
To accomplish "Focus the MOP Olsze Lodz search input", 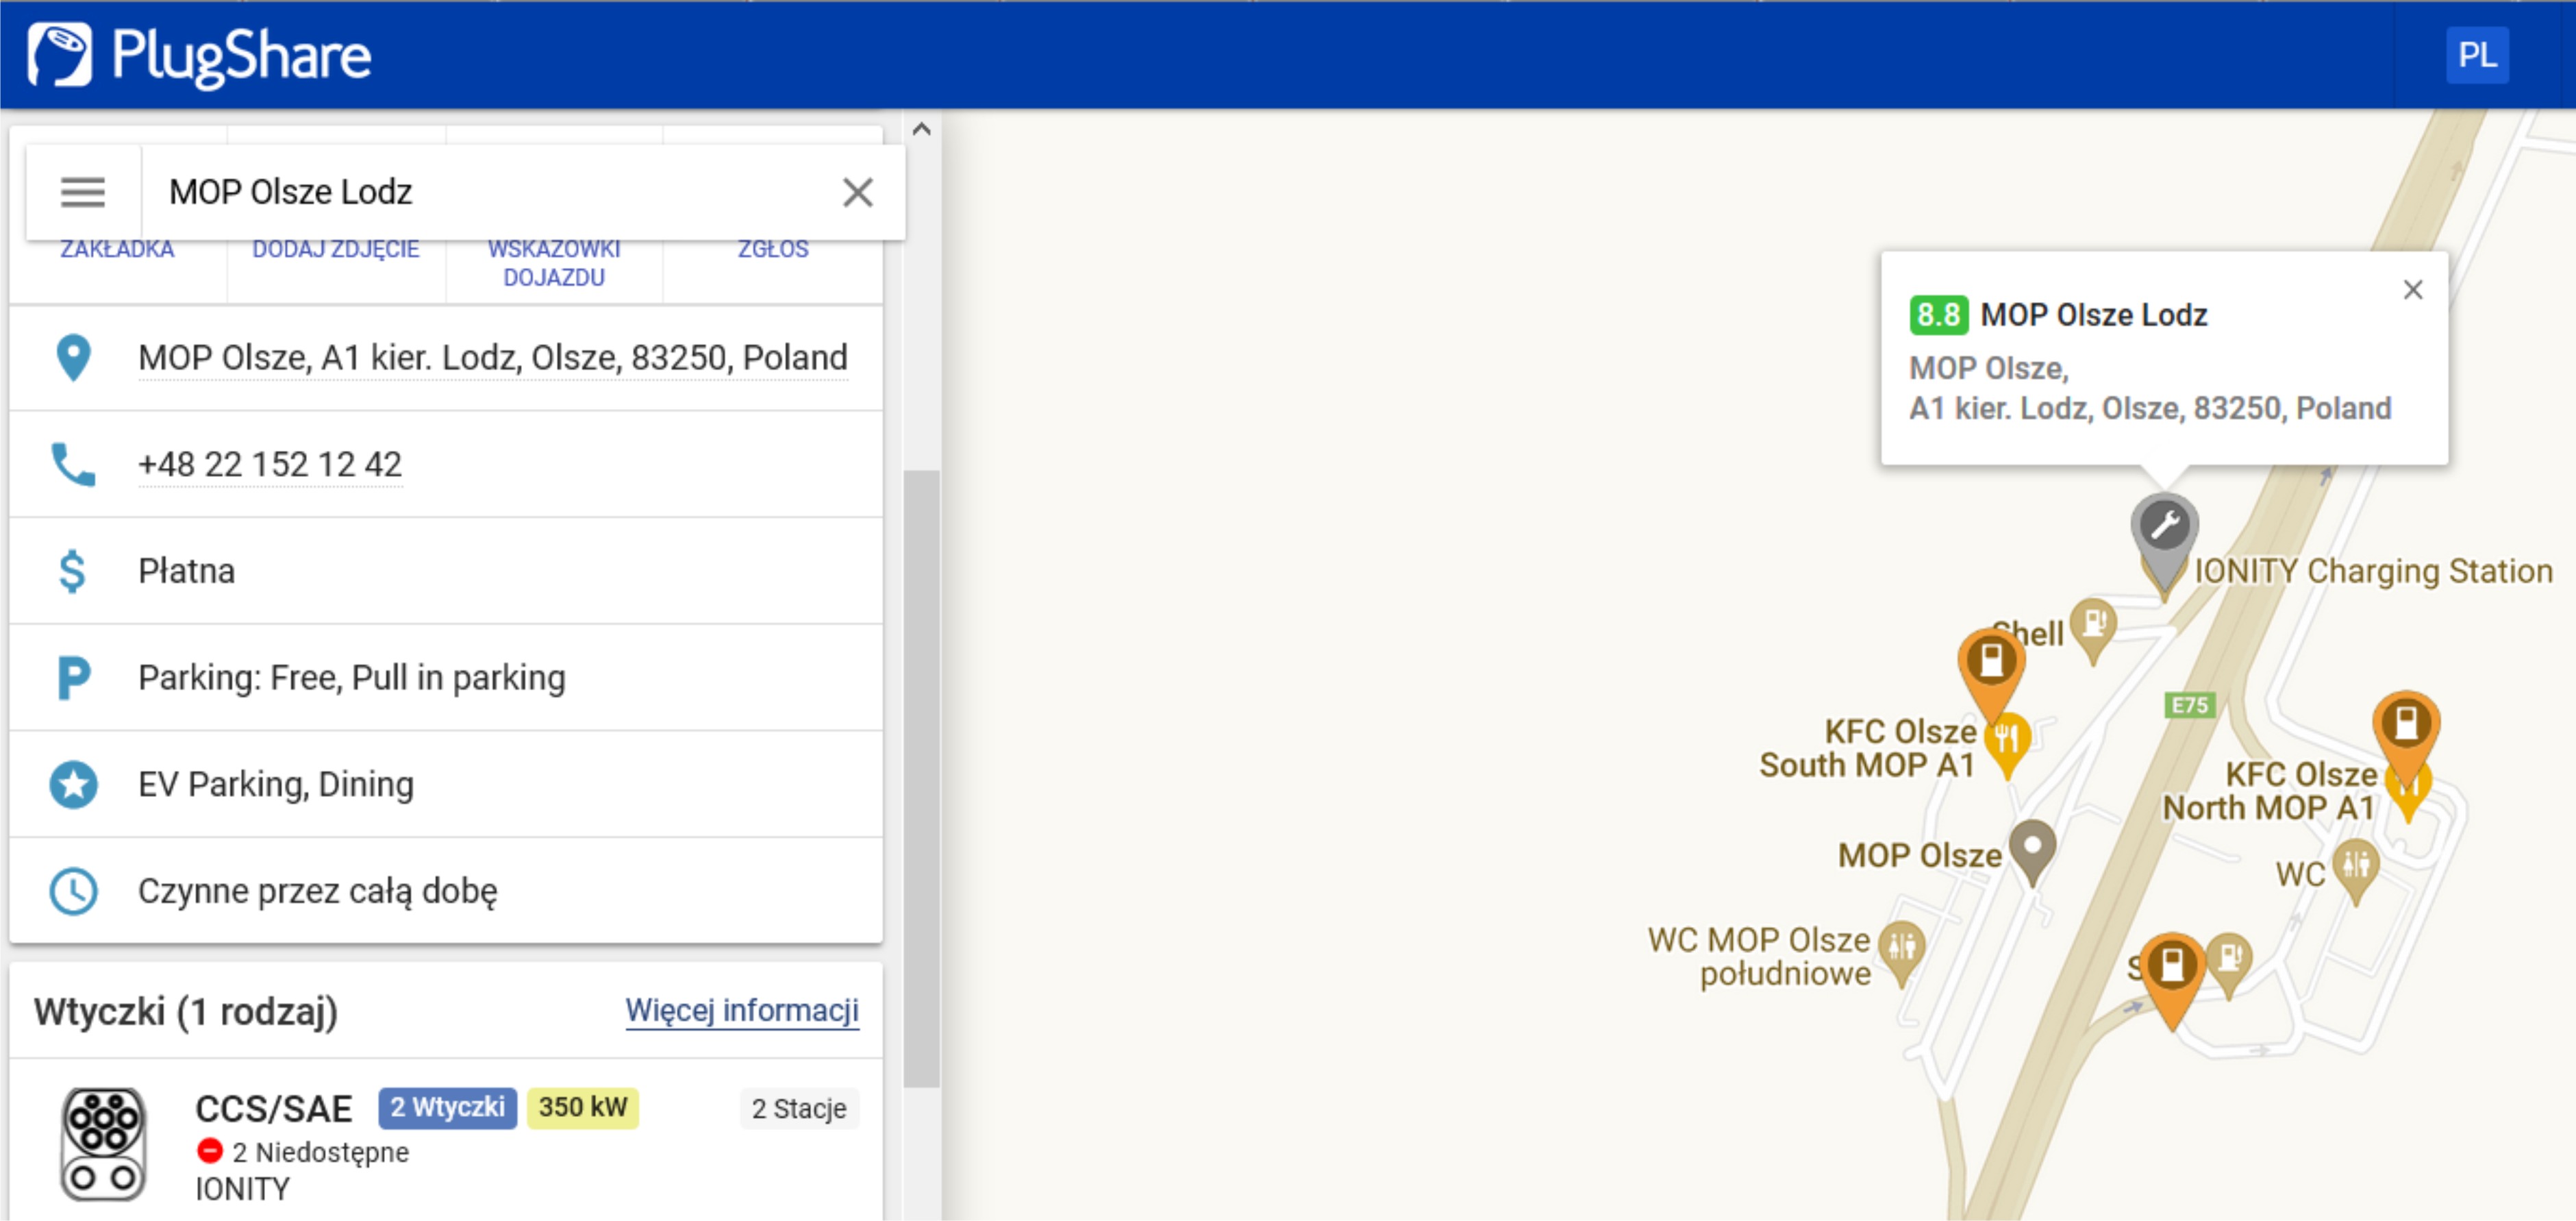I will (490, 192).
